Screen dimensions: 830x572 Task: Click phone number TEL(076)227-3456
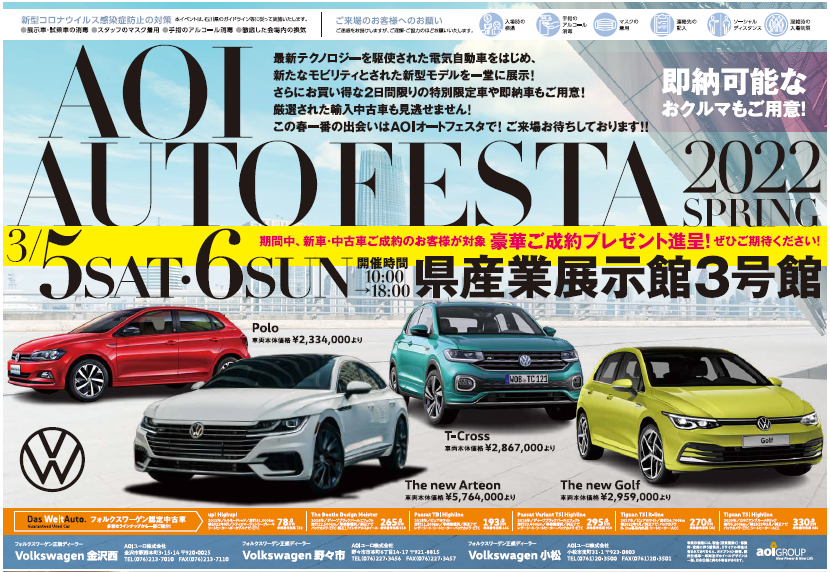(x=376, y=558)
